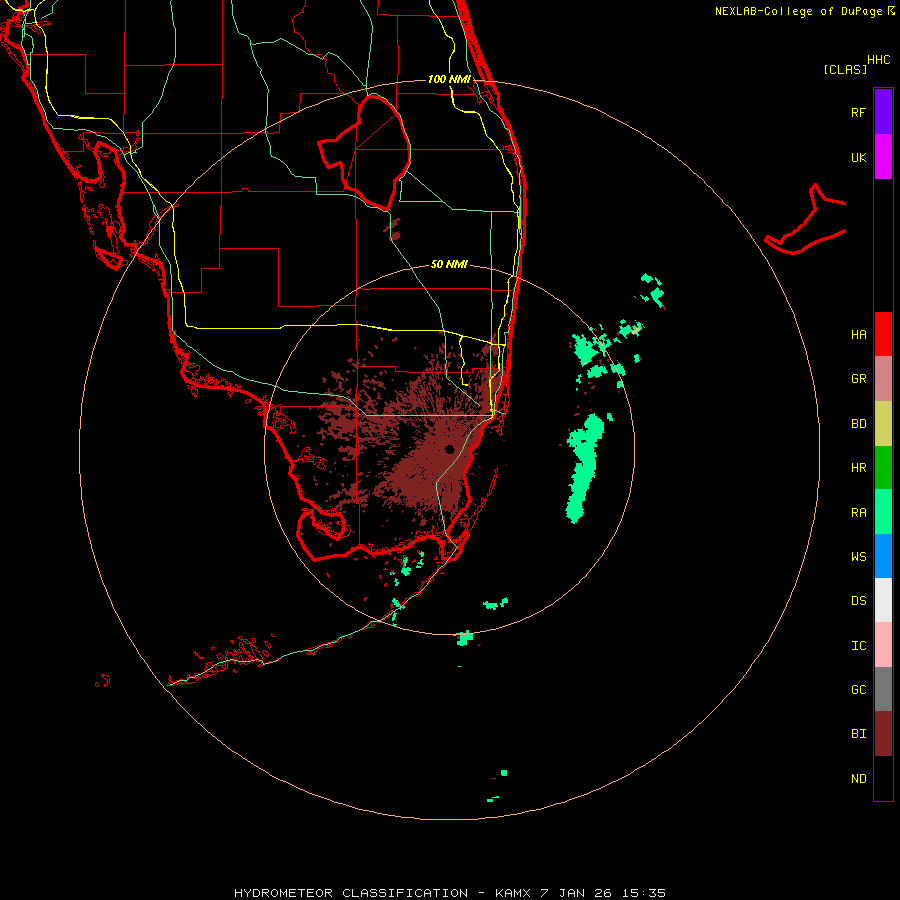Click the RF legend label
This screenshot has height=900, width=900.
[858, 112]
